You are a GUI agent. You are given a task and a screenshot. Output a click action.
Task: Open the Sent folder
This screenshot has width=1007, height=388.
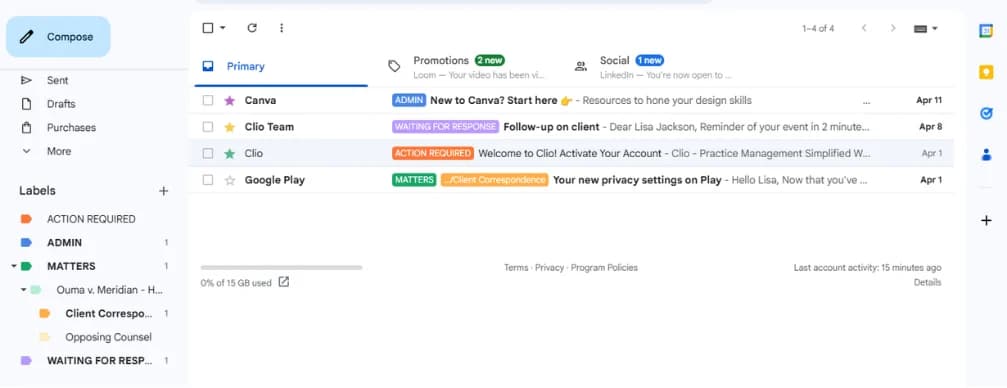(x=57, y=80)
